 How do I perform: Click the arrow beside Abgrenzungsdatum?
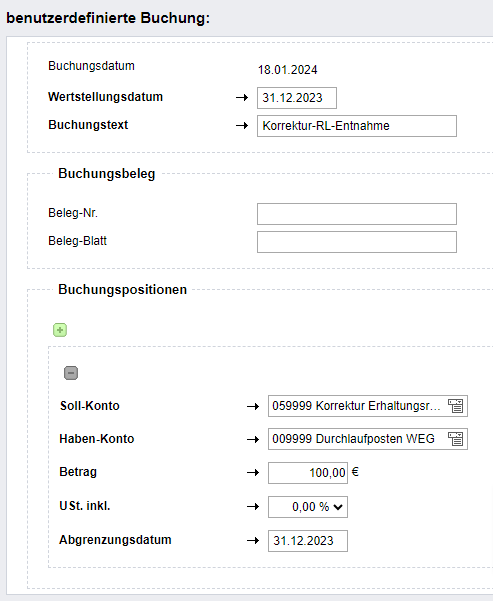click(x=253, y=541)
